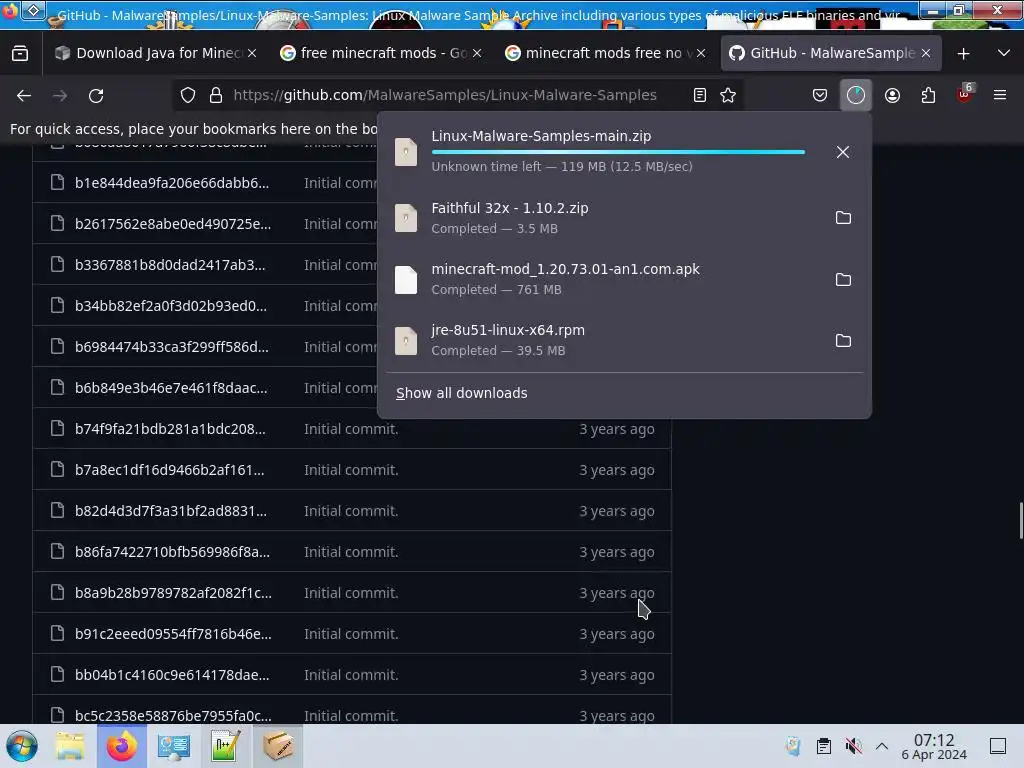Viewport: 1024px width, 768px height.
Task: Open the Firefox application menu
Action: [999, 95]
